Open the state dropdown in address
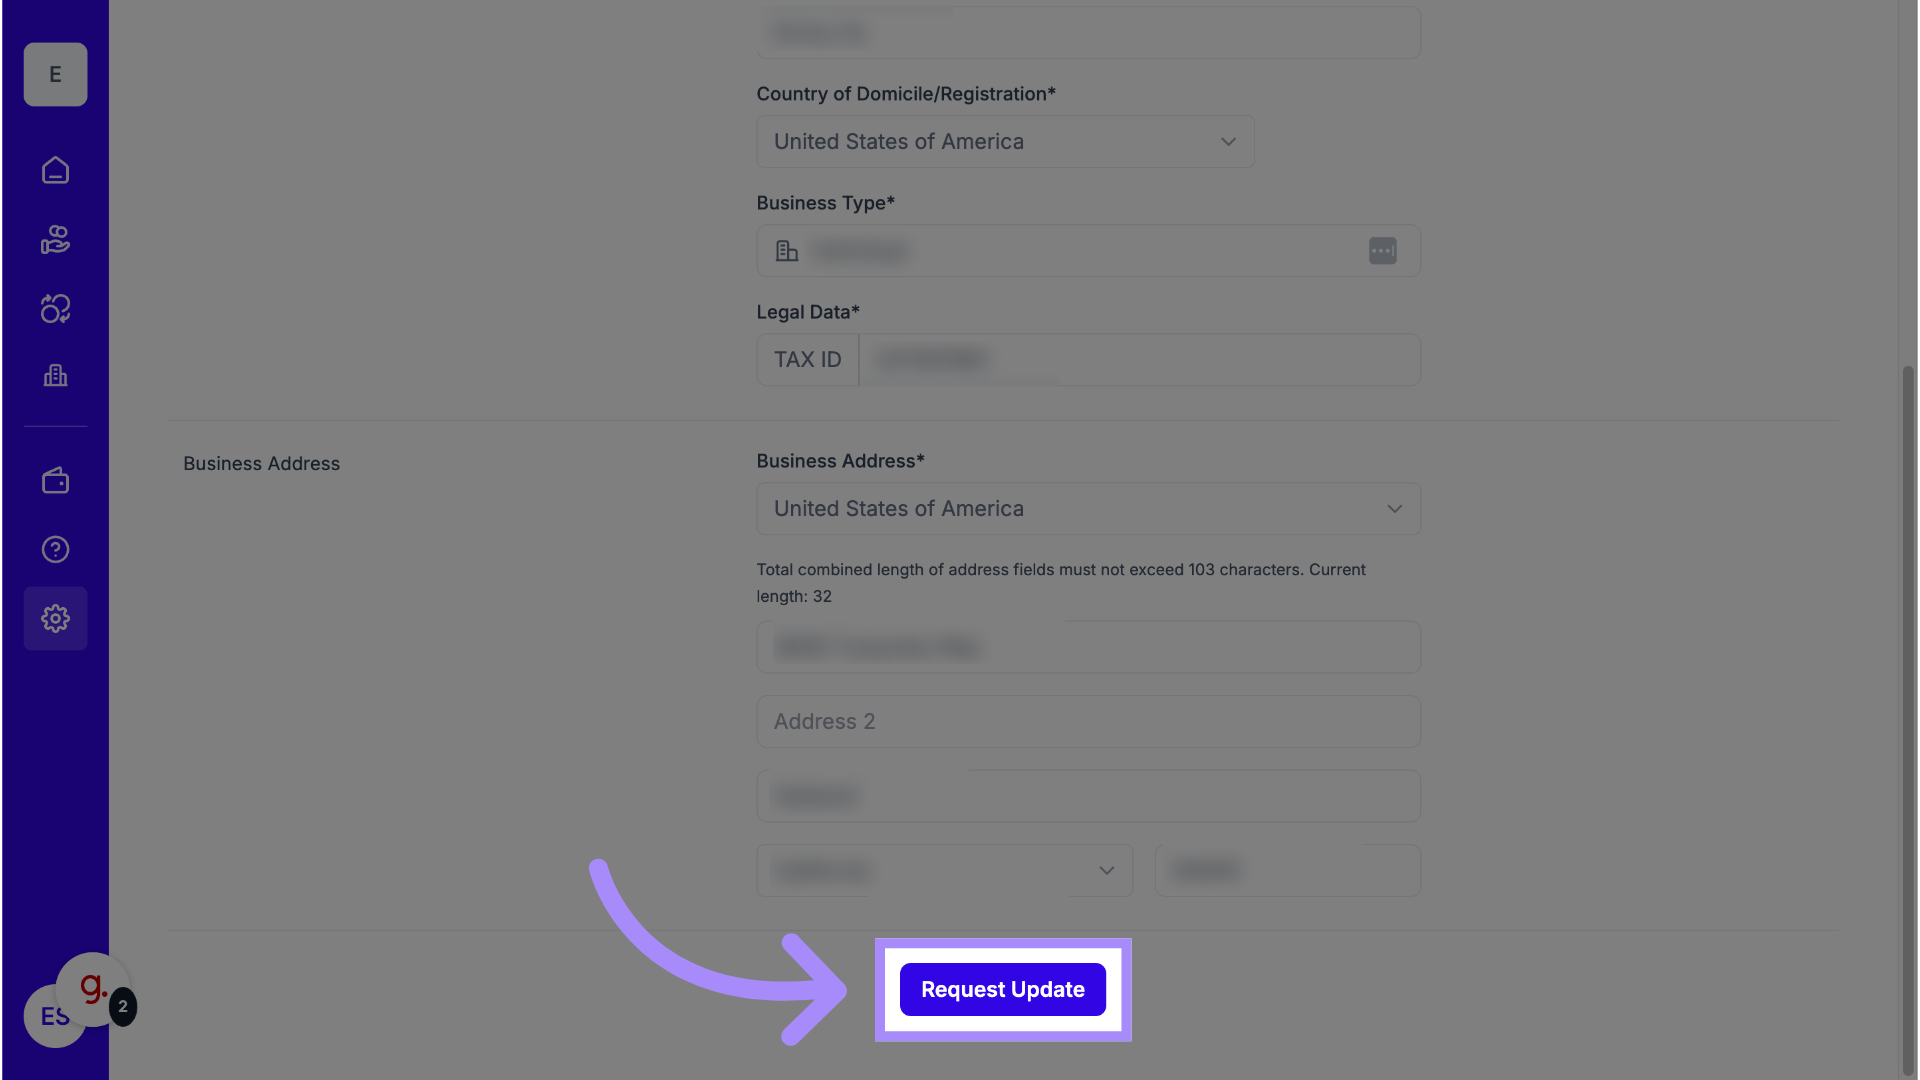This screenshot has width=1920, height=1080. click(944, 870)
